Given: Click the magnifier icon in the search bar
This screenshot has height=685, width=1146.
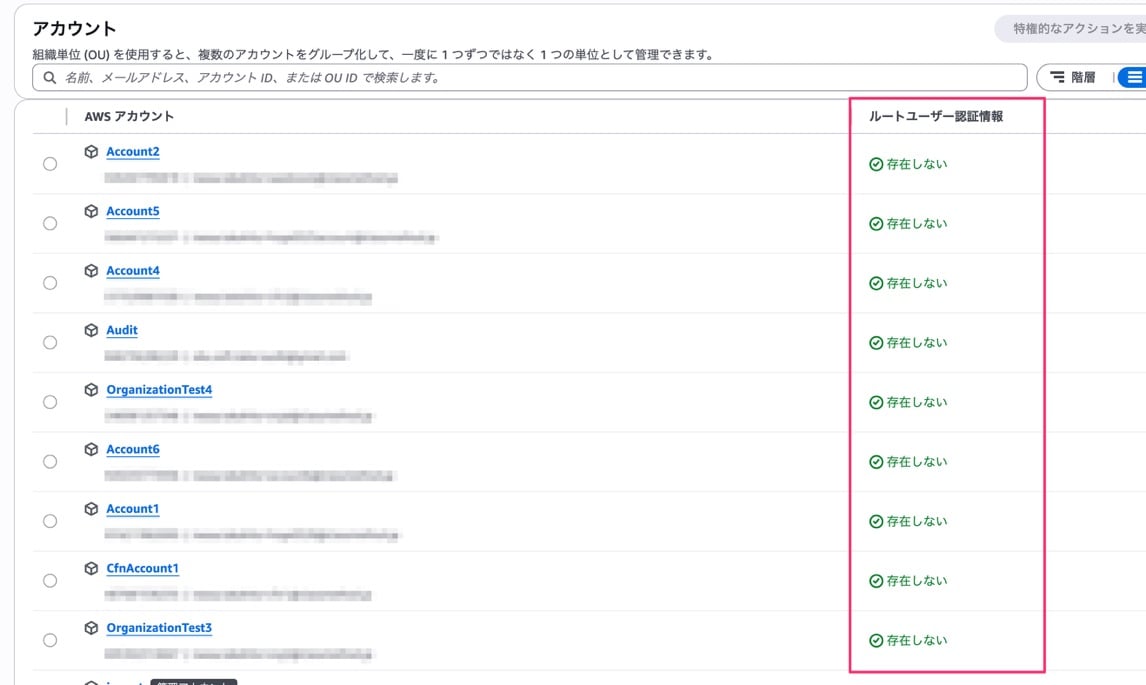Looking at the screenshot, I should (49, 77).
